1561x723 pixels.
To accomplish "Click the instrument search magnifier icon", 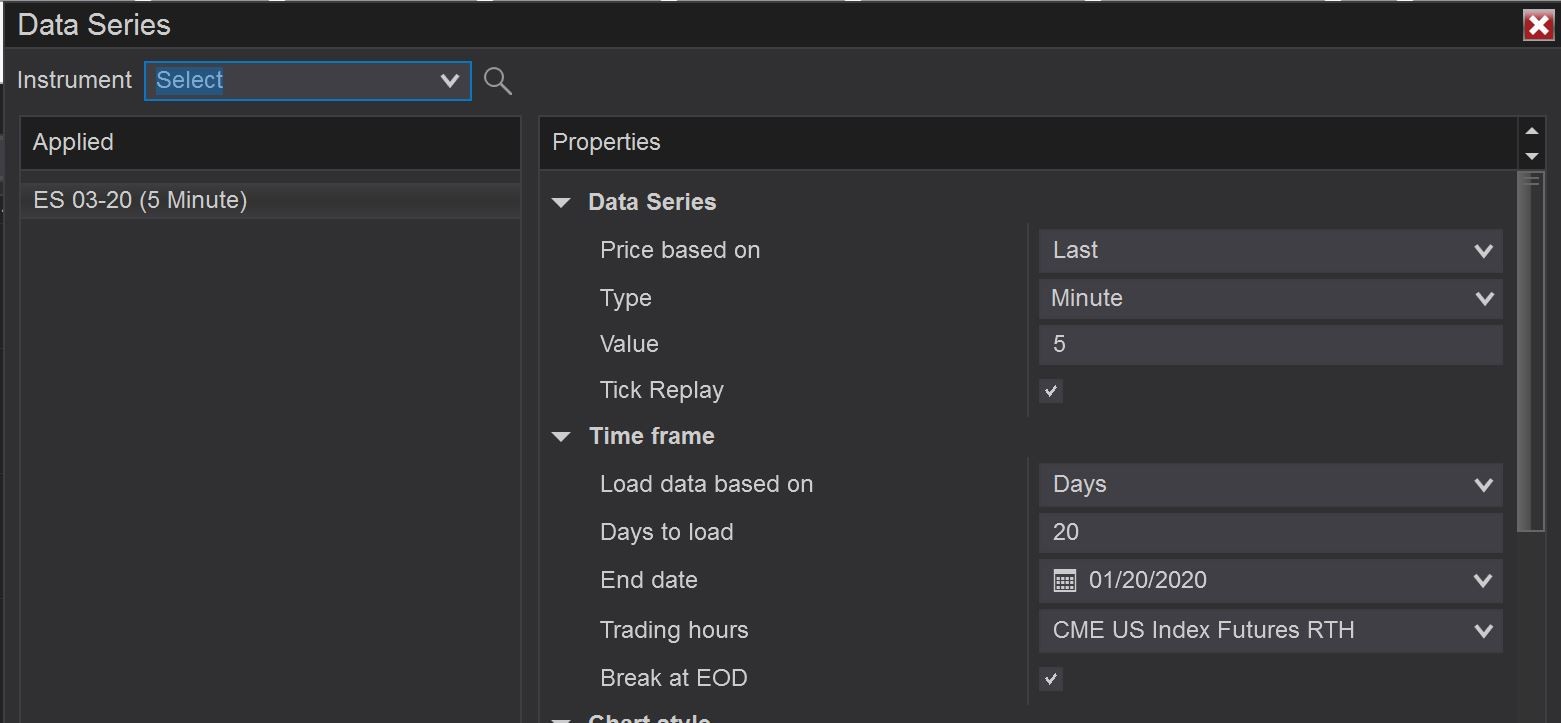I will click(497, 81).
